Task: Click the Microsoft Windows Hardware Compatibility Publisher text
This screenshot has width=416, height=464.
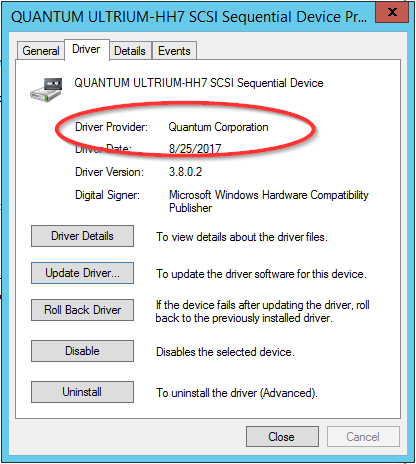Action: [269, 201]
